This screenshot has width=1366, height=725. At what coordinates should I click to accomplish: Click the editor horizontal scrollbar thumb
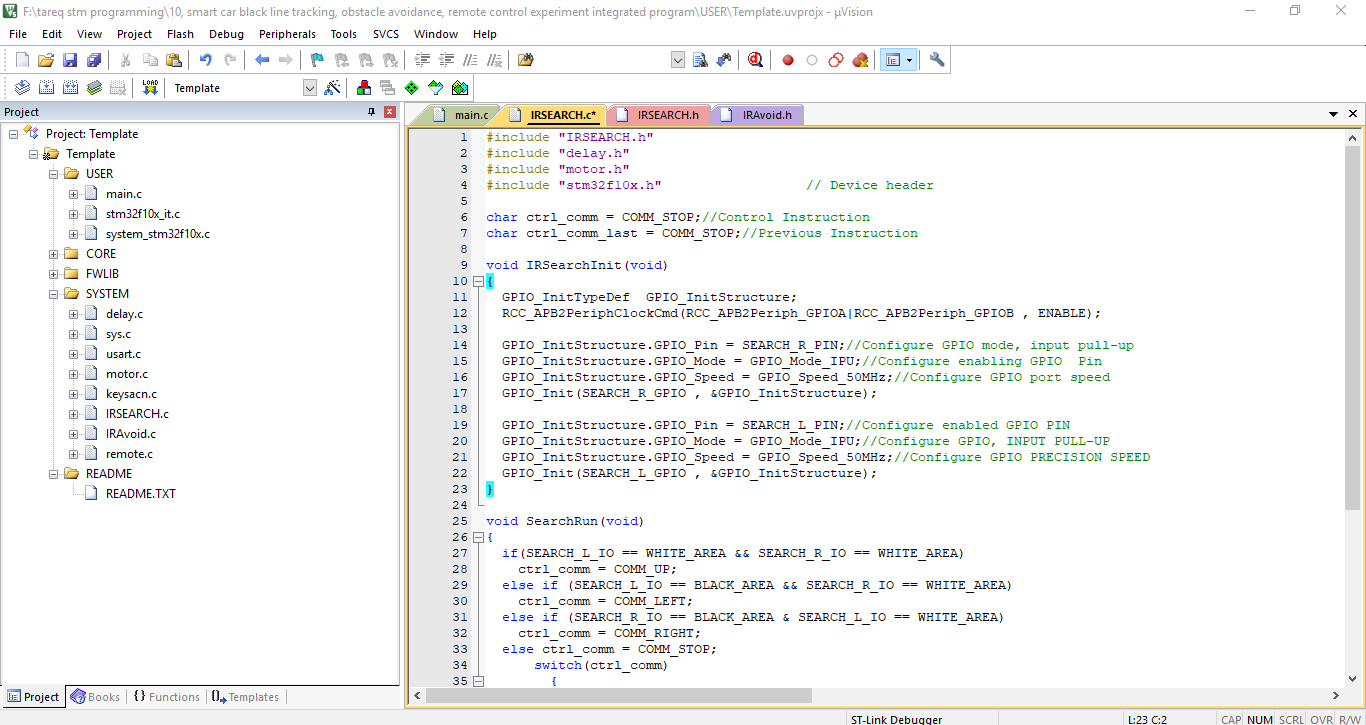click(x=618, y=696)
